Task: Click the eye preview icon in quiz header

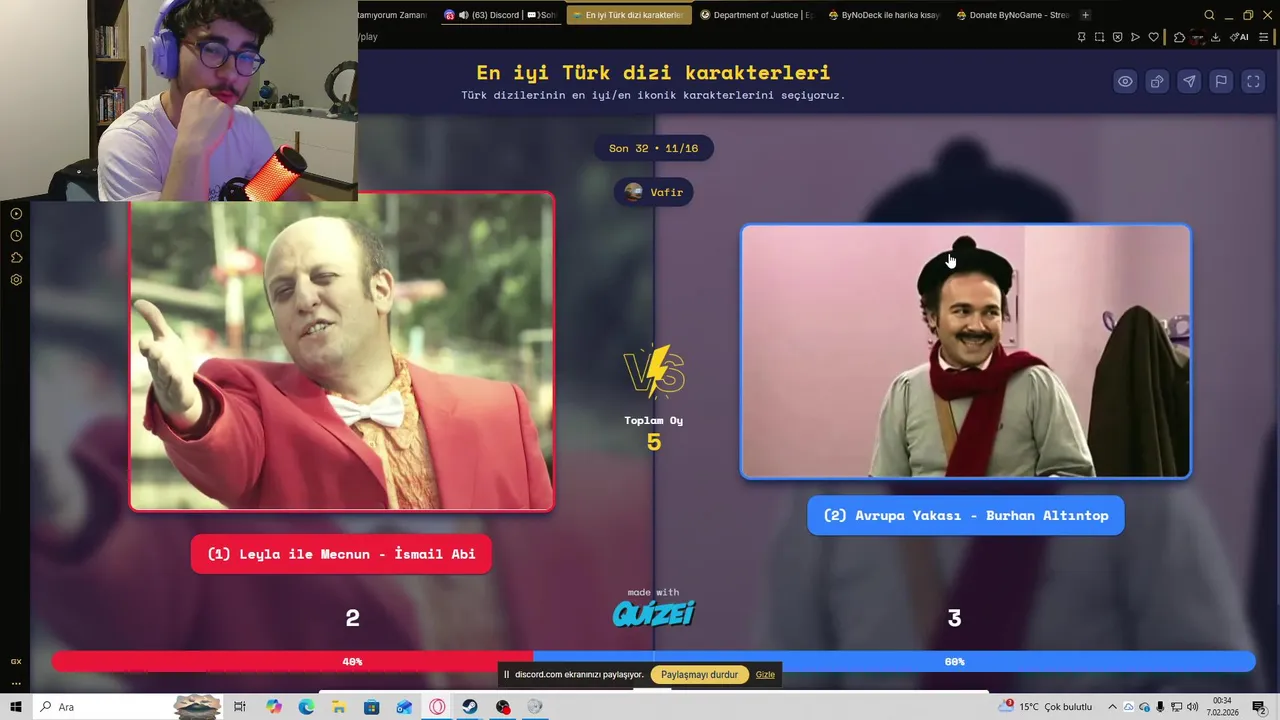Action: pos(1125,82)
